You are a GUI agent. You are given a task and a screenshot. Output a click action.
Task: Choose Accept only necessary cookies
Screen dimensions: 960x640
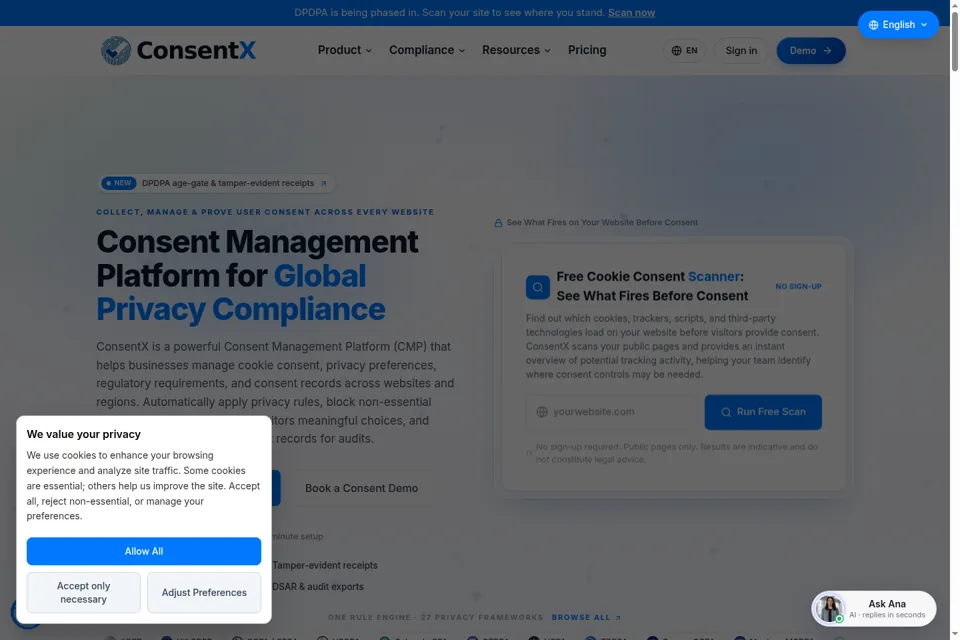coord(84,592)
